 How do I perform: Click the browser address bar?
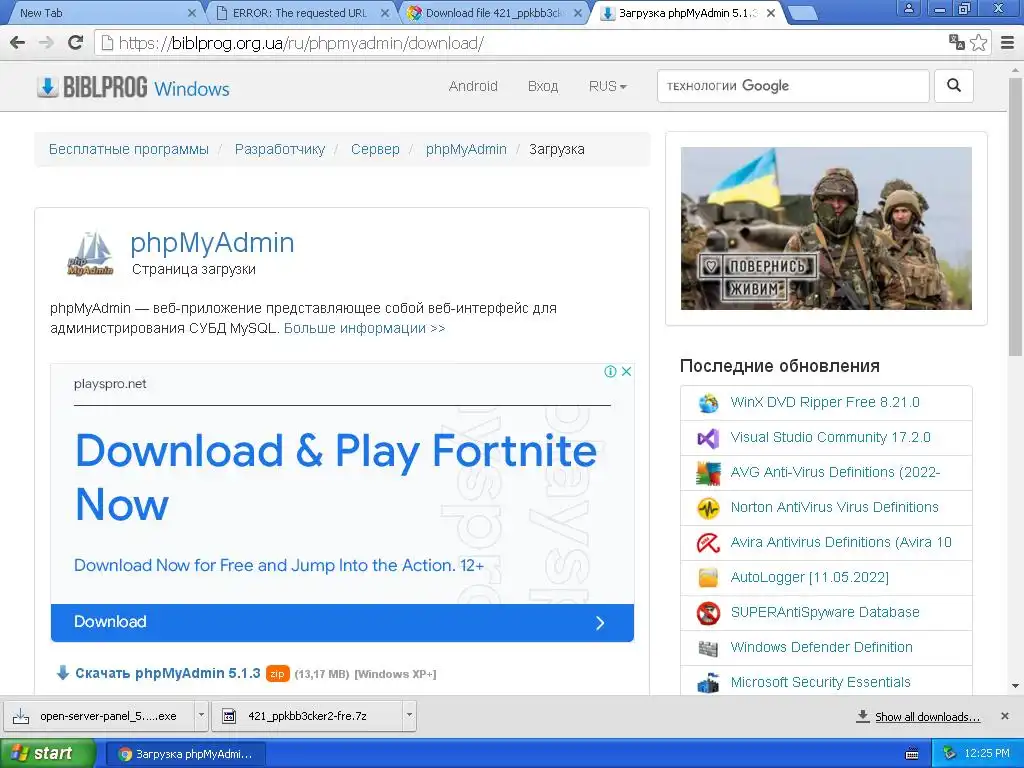click(522, 43)
